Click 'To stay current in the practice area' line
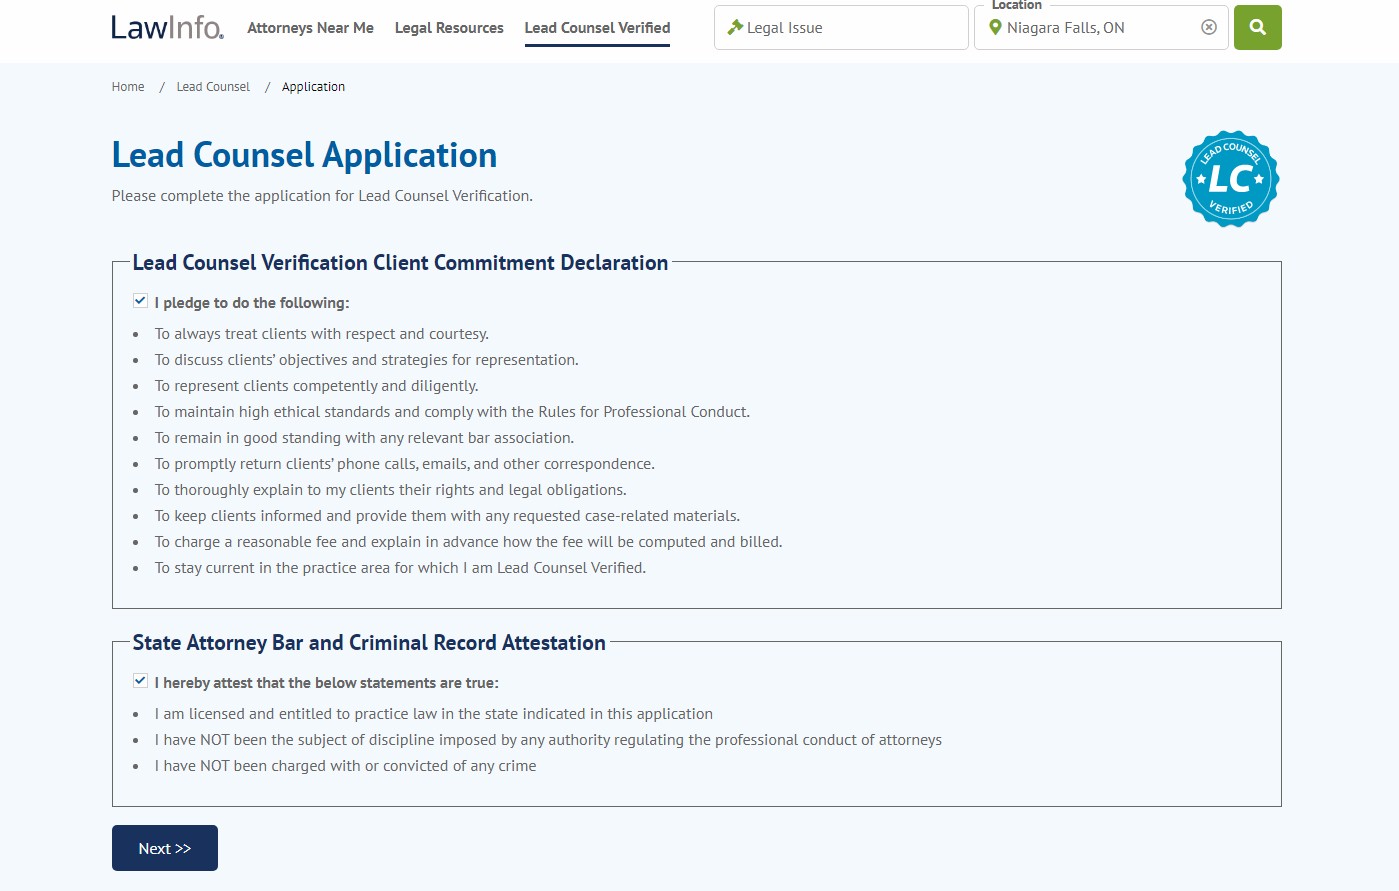This screenshot has height=891, width=1399. pyautogui.click(x=400, y=568)
